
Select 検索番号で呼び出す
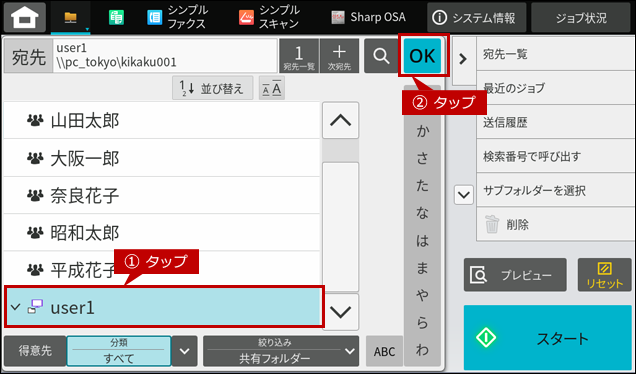[x=556, y=156]
